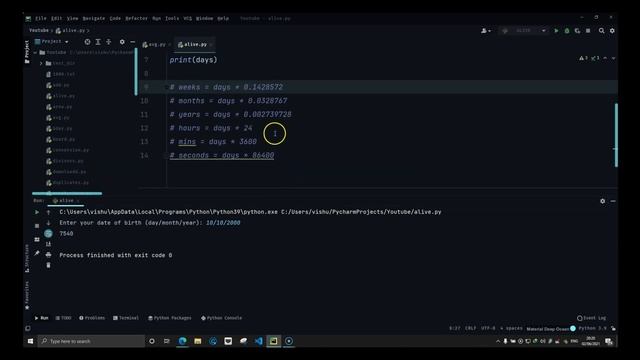Screen dimensions: 640x360
Task: Click down arrow in Run panel
Action: 48,223
